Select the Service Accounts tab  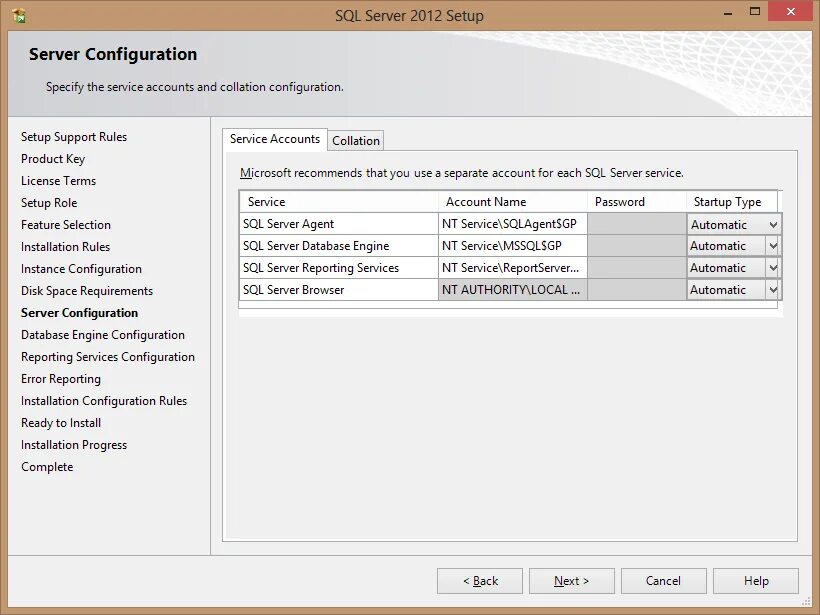tap(275, 139)
